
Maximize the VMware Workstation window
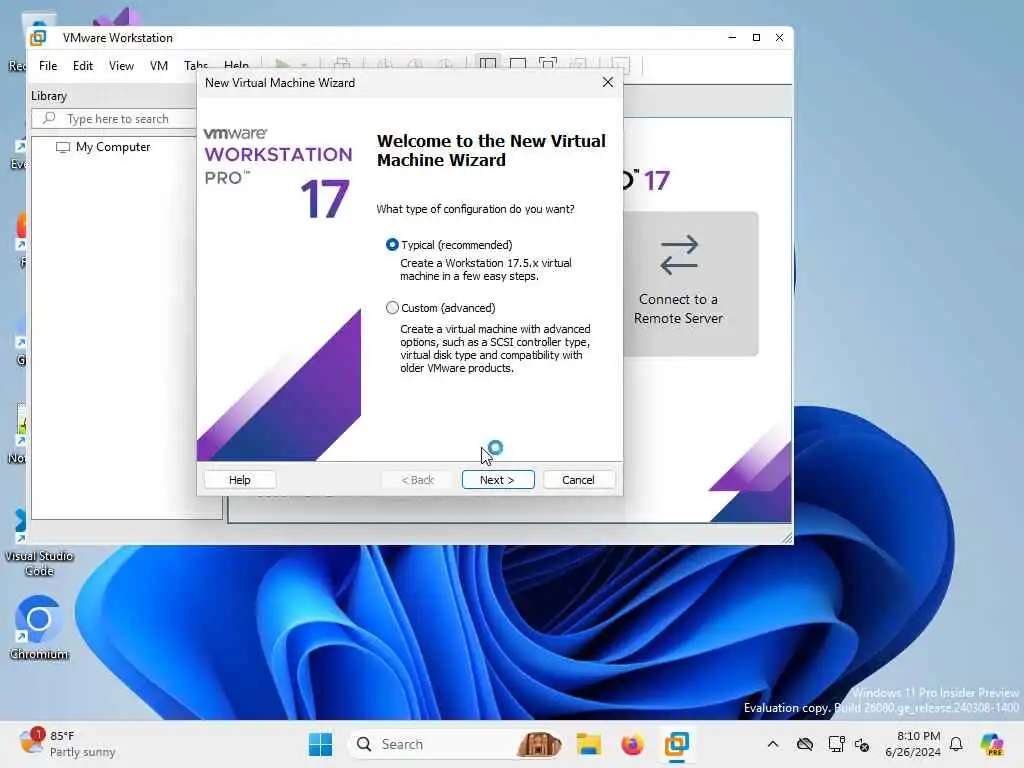[756, 38]
